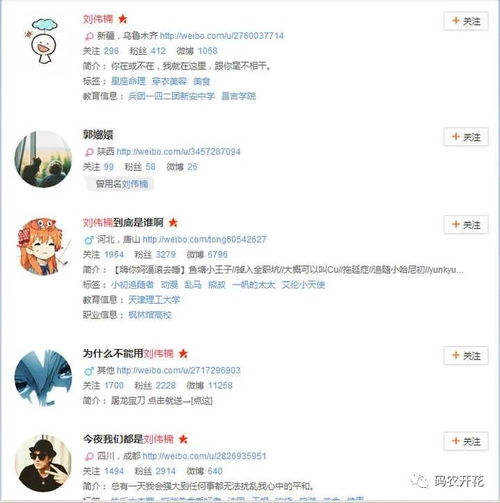Follow 刘伟楠到底是谁啊 account

[x=466, y=225]
